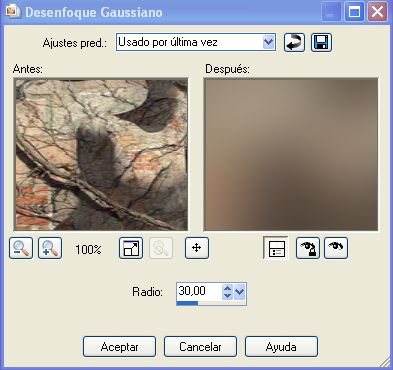
Task: Open the Radio slider dropdown arrow
Action: coord(240,292)
